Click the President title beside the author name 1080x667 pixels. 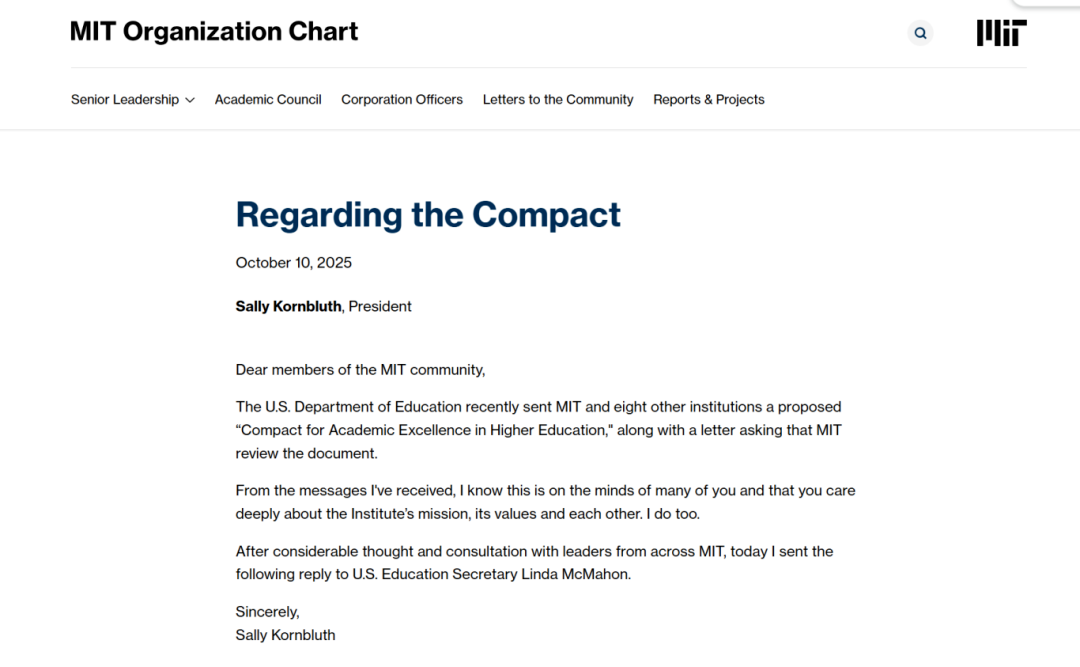[x=380, y=306]
